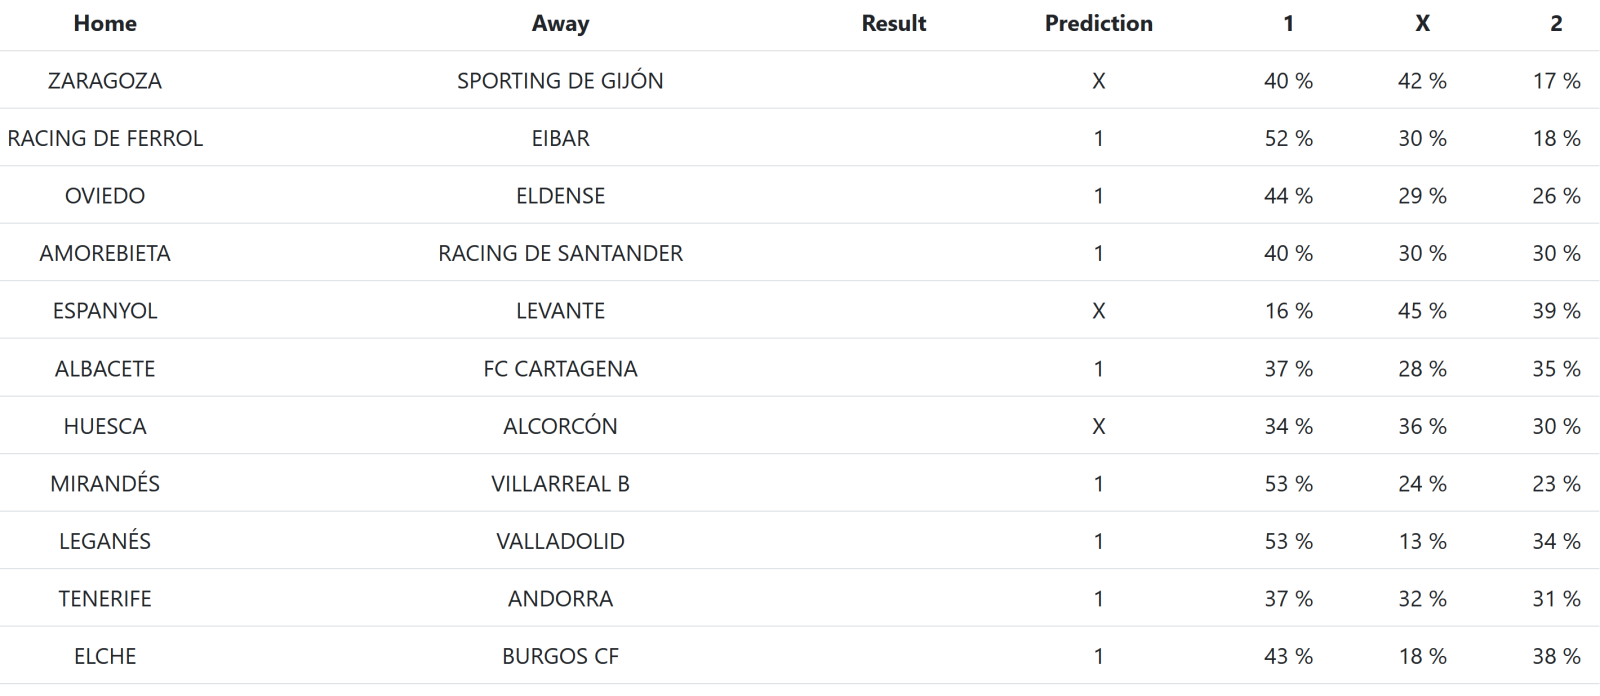Select the RACING DE SANTANDER cell
This screenshot has height=696, width=1600.
pyautogui.click(x=560, y=254)
